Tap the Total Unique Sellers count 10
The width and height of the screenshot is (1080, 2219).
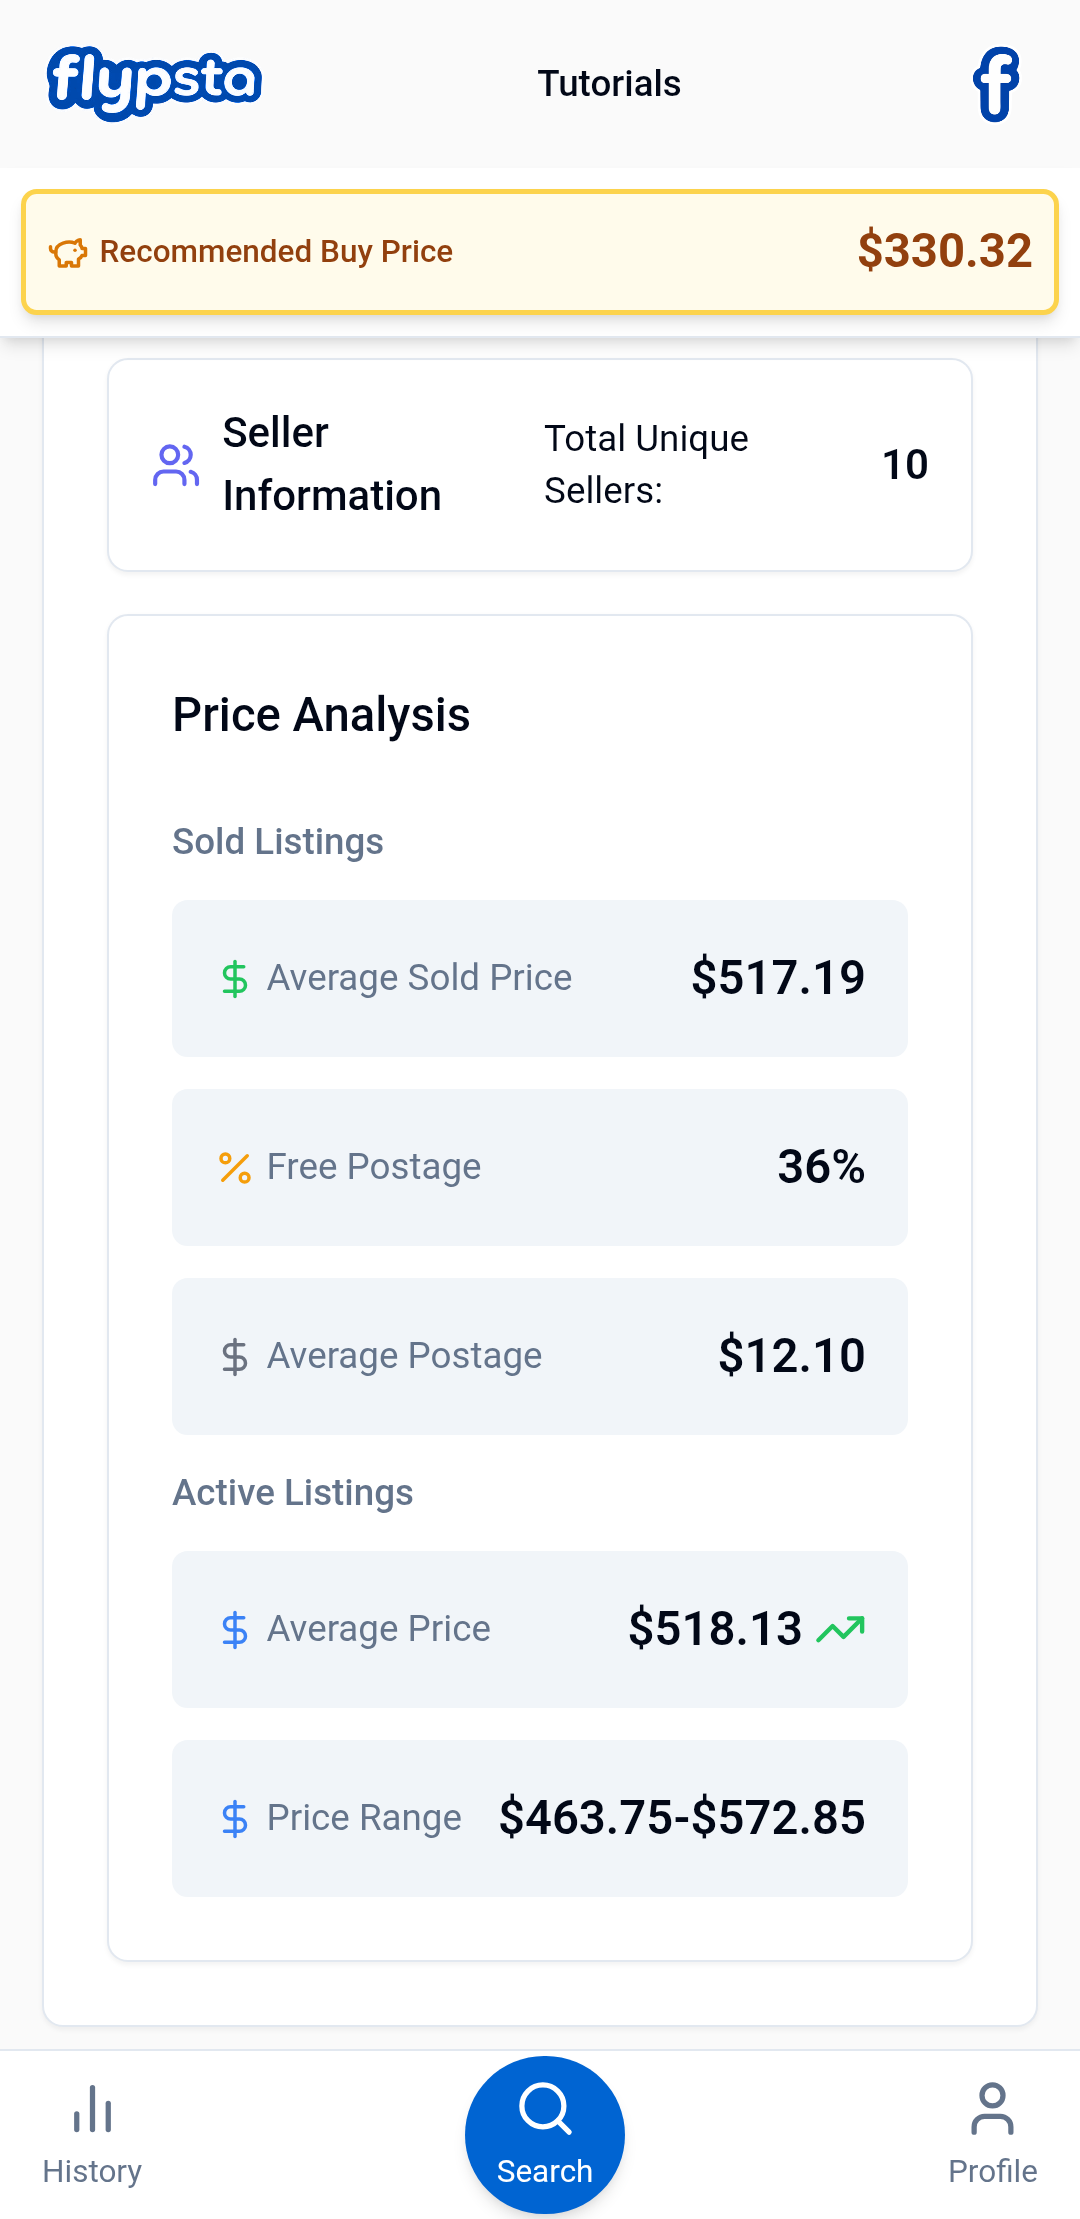(905, 465)
